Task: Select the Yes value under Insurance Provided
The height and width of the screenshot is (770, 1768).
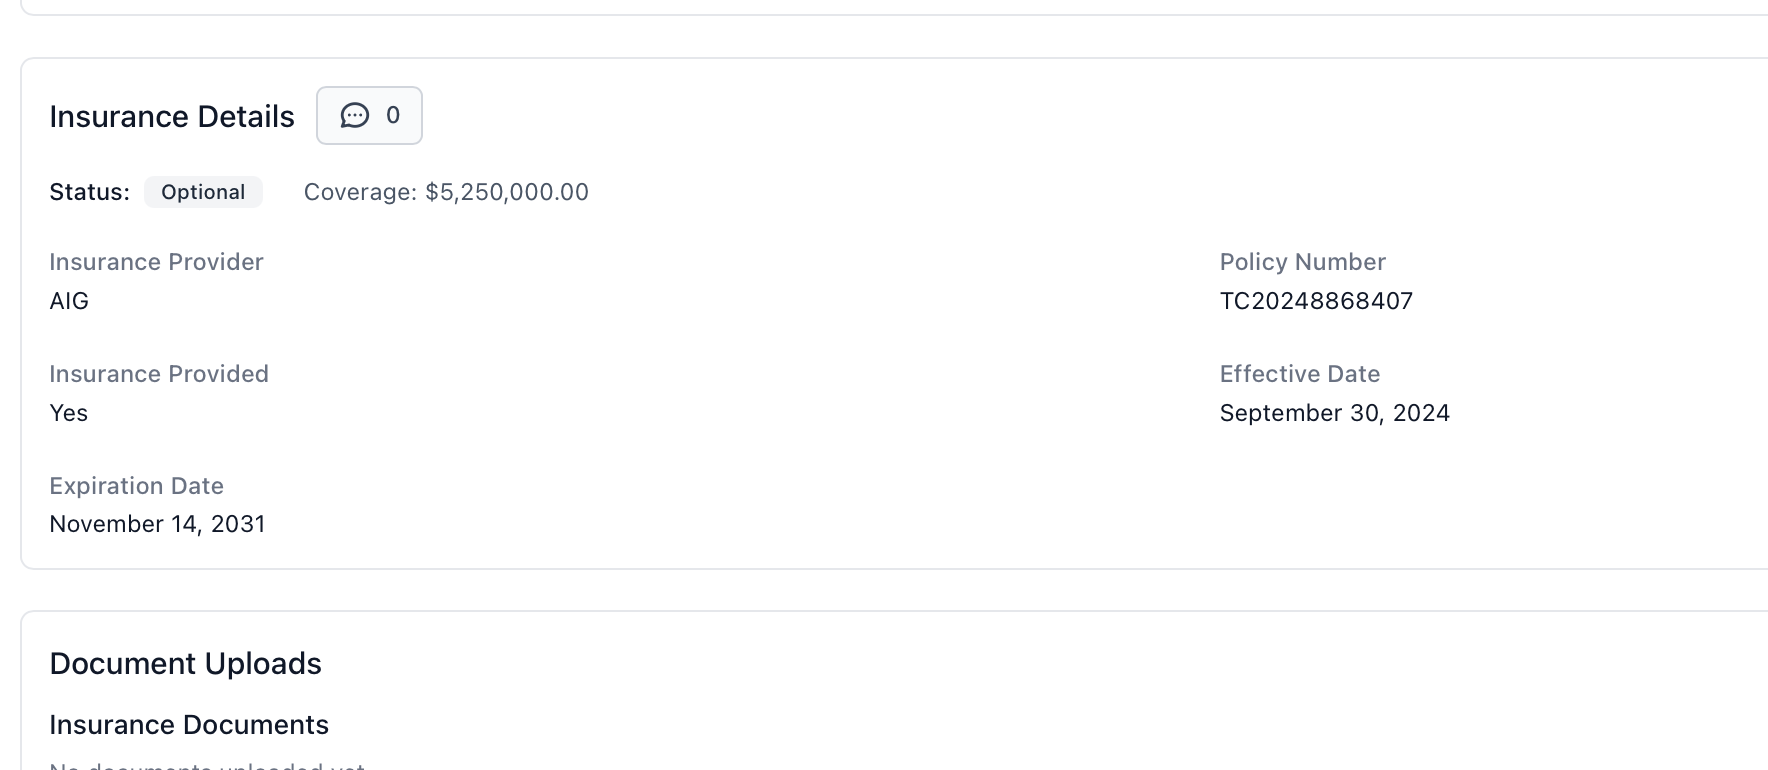Action: tap(69, 413)
